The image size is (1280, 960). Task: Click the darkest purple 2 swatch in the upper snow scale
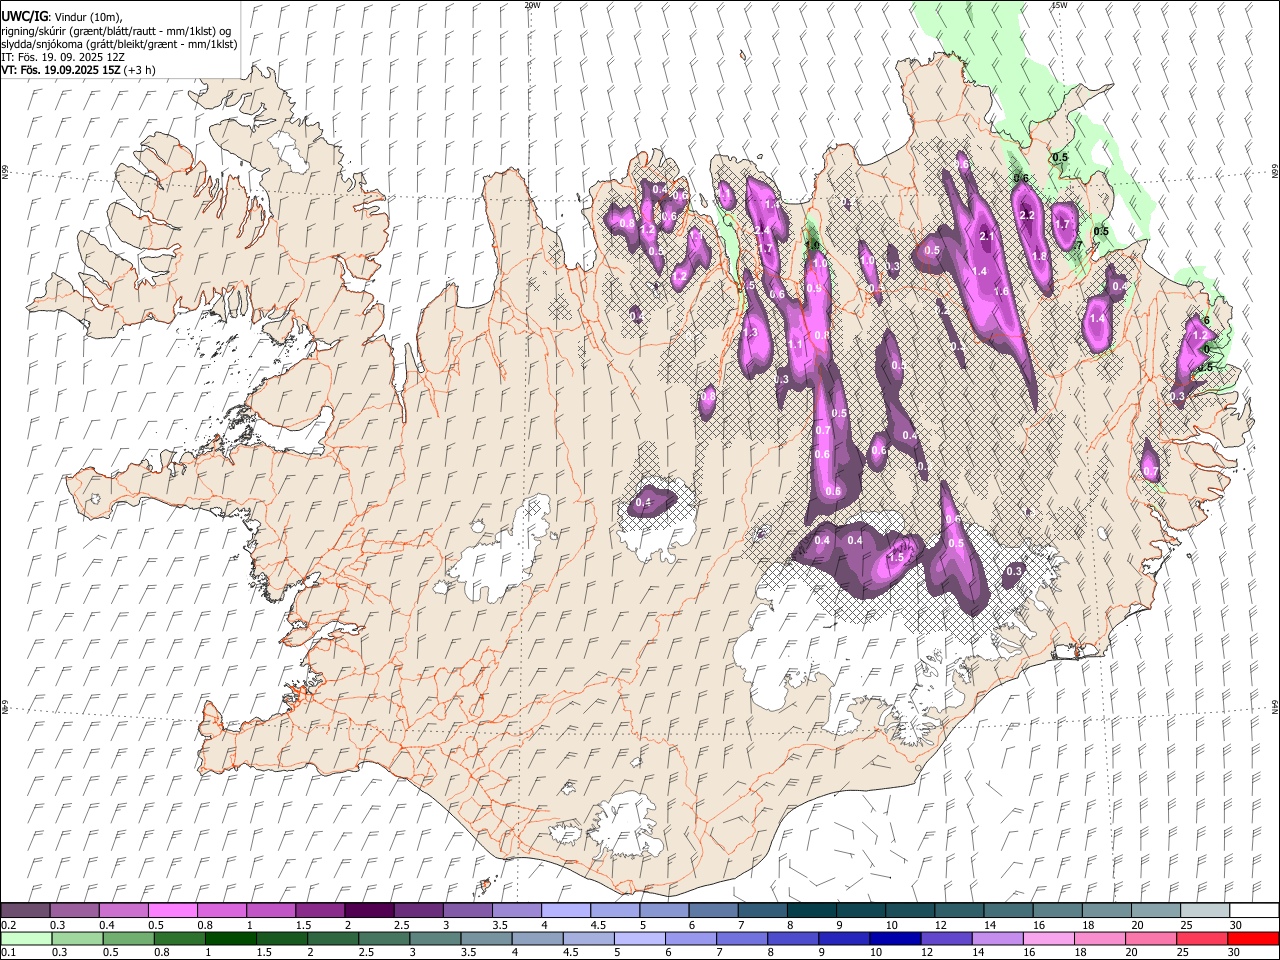coord(369,910)
